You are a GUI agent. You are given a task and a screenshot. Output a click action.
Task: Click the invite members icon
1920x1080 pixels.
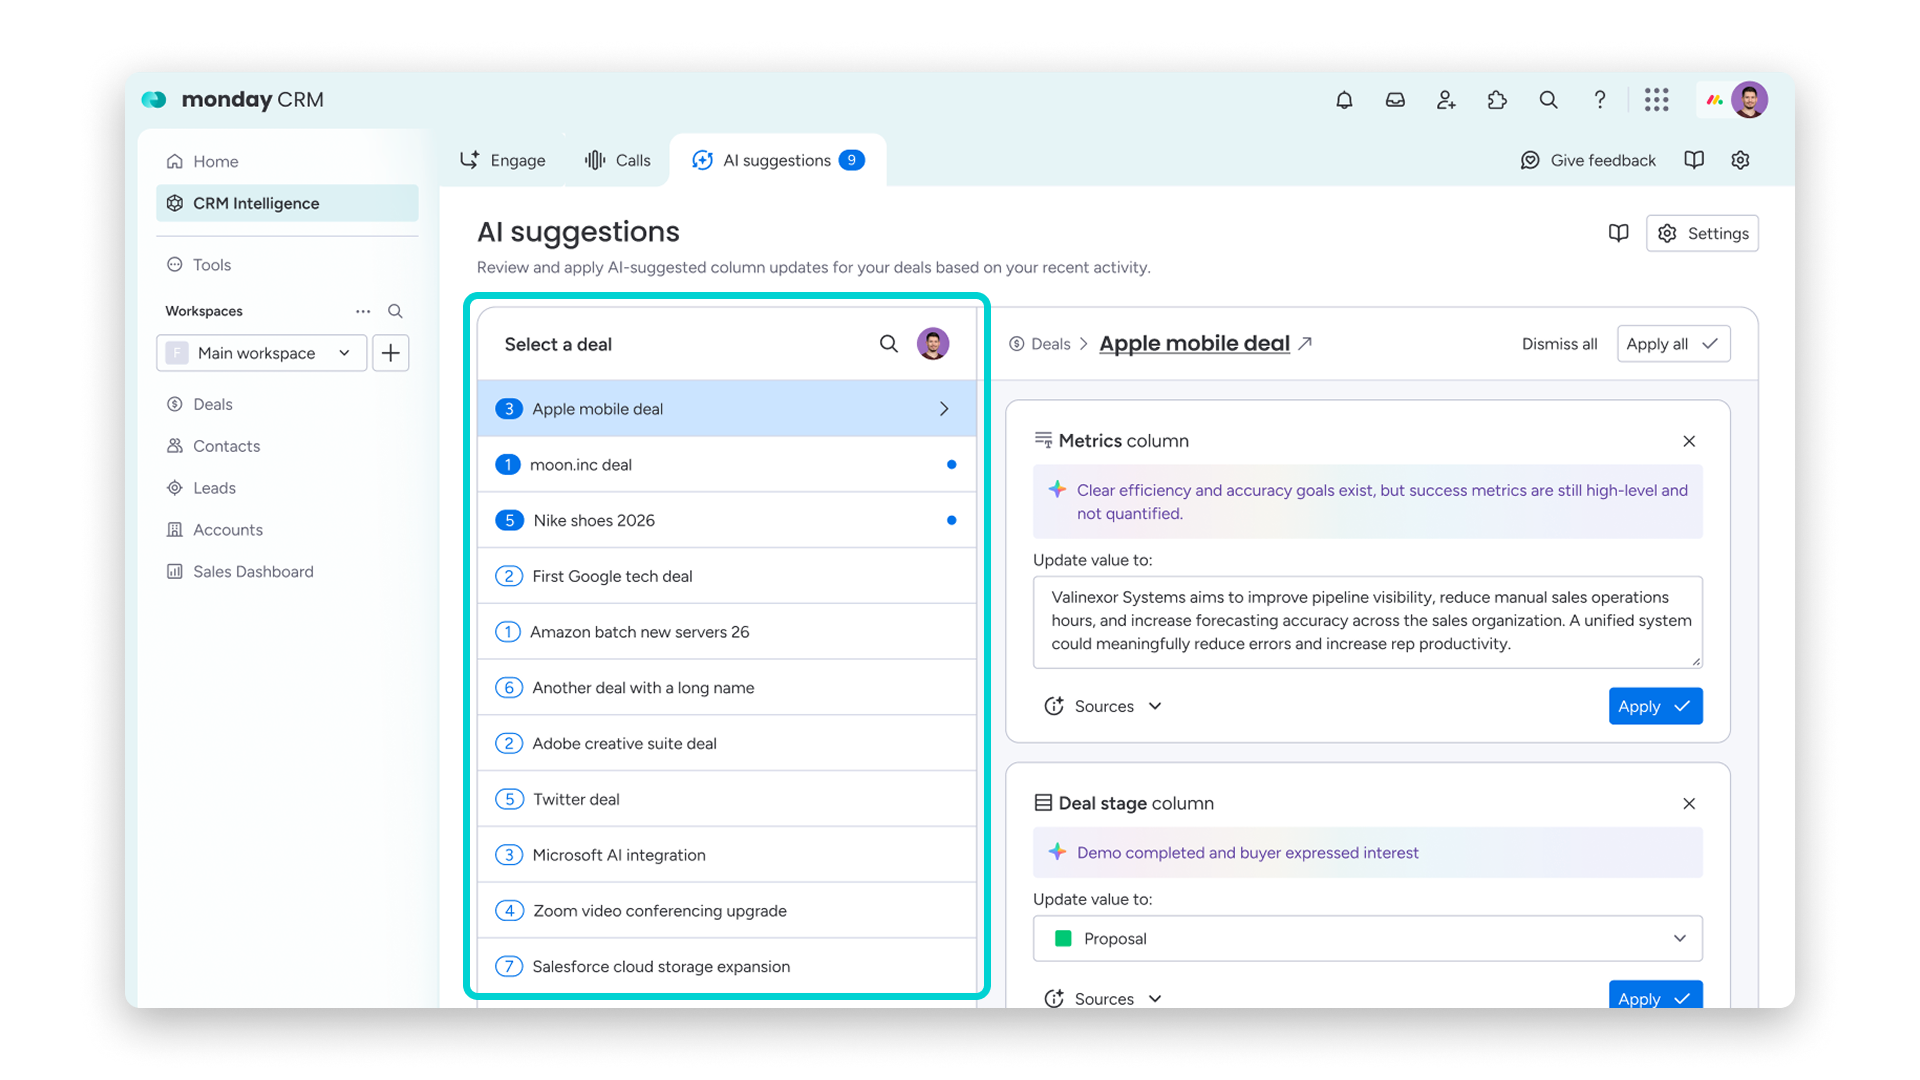[x=1446, y=100]
